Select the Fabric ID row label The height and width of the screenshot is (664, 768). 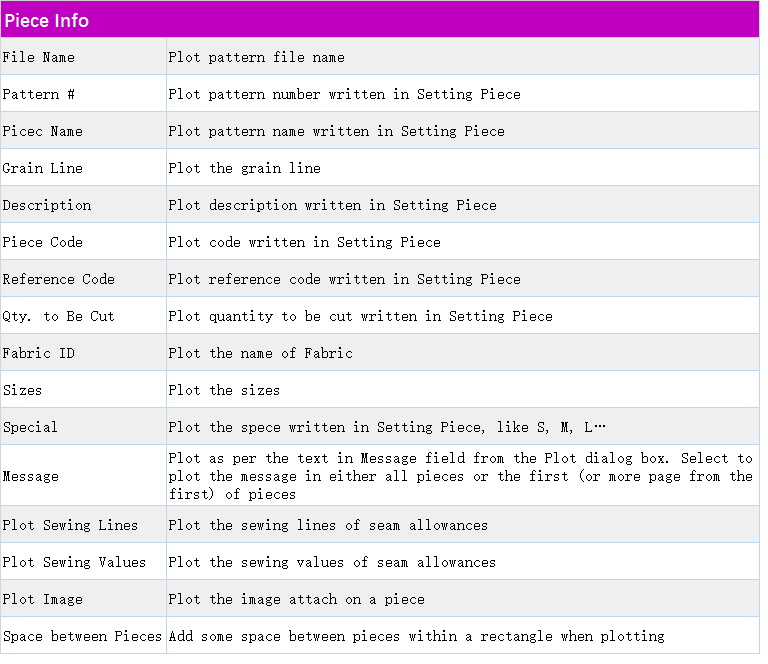pos(39,353)
